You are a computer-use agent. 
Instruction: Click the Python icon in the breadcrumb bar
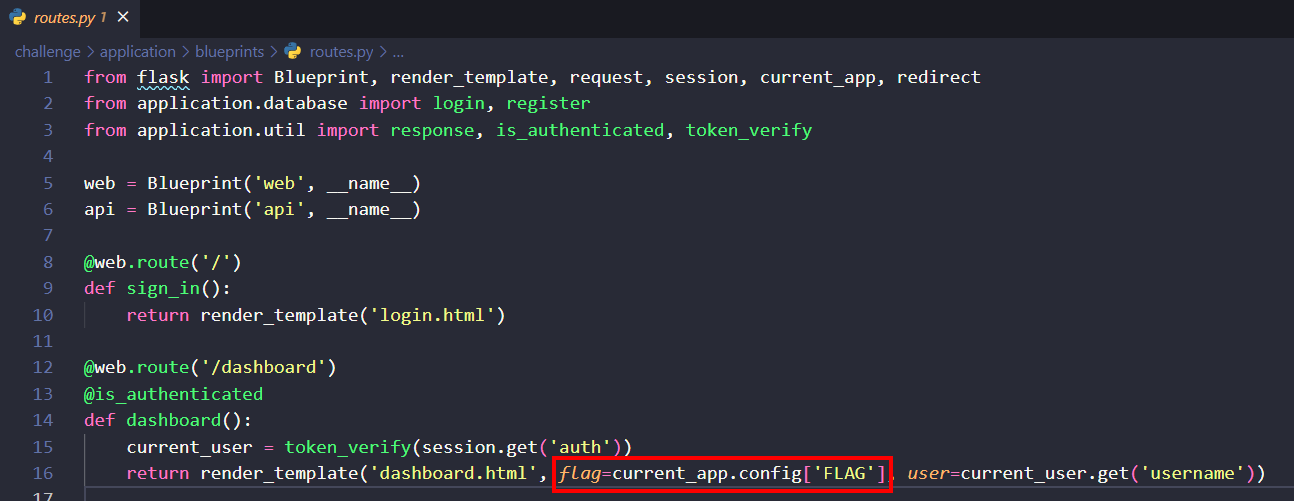(x=293, y=51)
